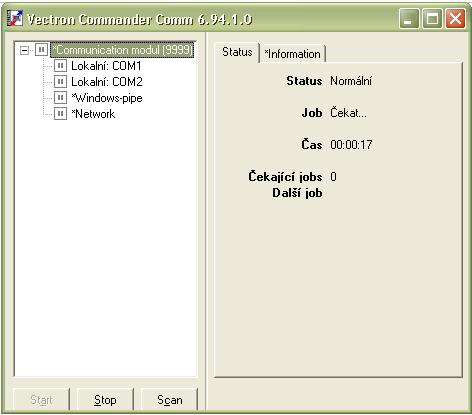This screenshot has width=472, height=415.
Task: Click the Stop button
Action: tap(105, 399)
